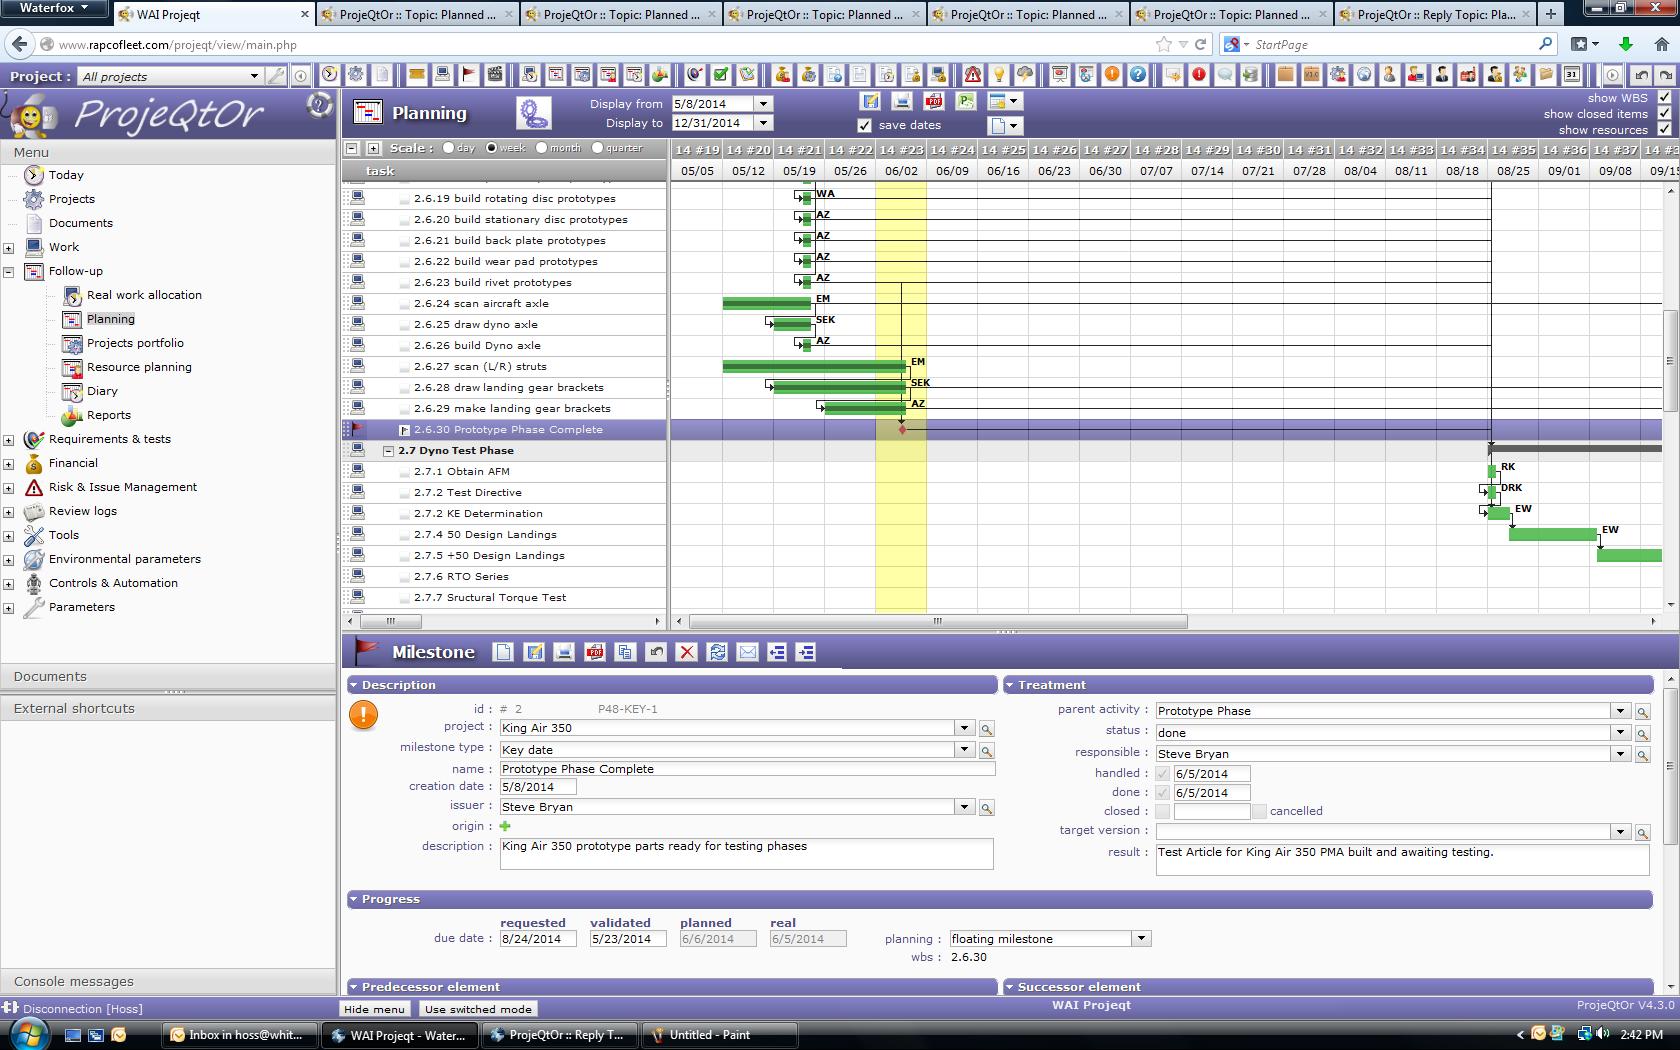Click the Gantt chart horizontal scrollbar

click(x=937, y=621)
